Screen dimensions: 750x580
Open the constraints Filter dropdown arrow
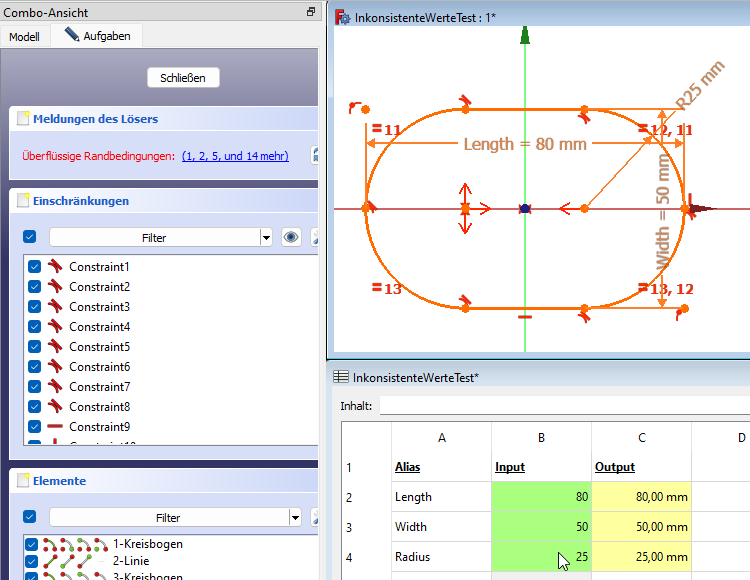[266, 237]
